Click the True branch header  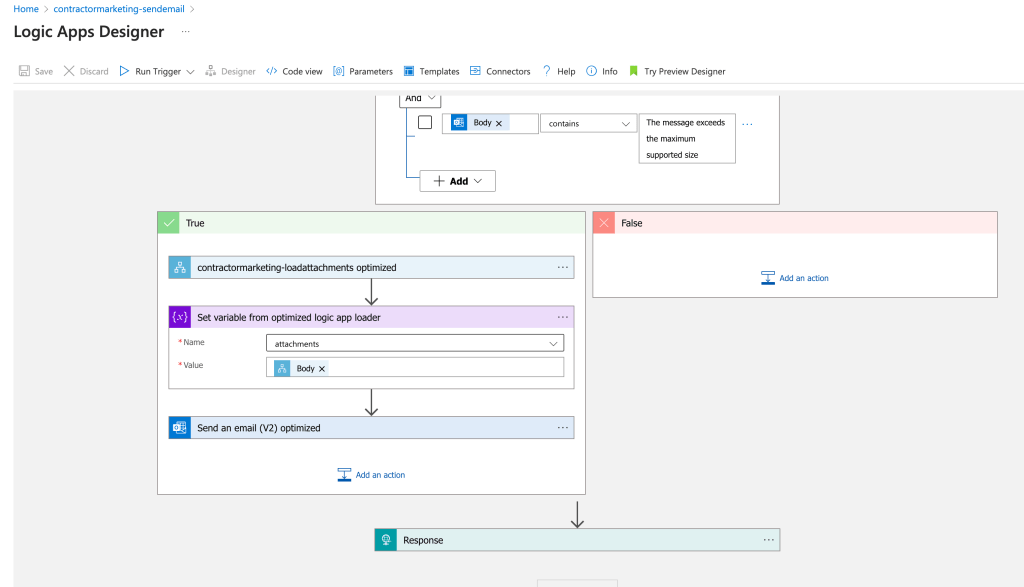click(x=372, y=223)
